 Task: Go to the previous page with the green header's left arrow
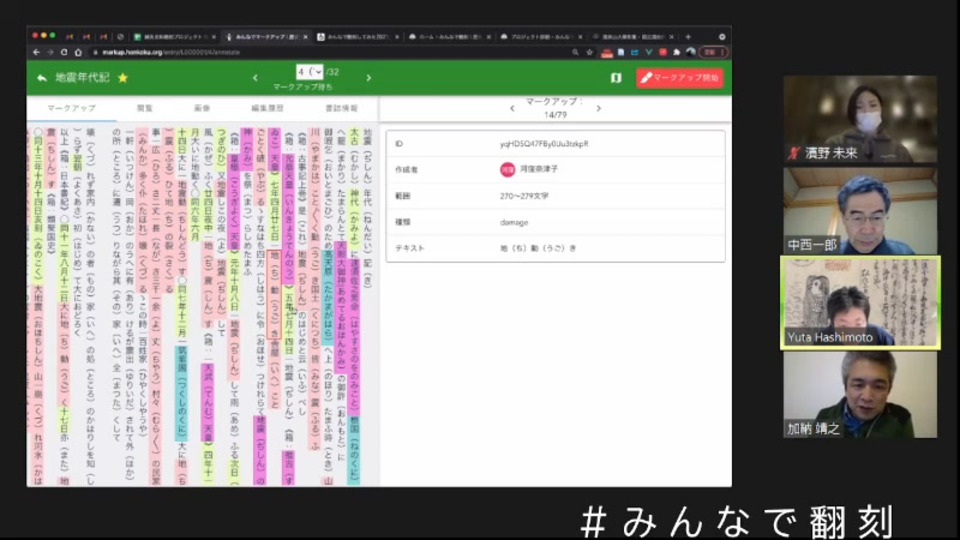point(255,78)
